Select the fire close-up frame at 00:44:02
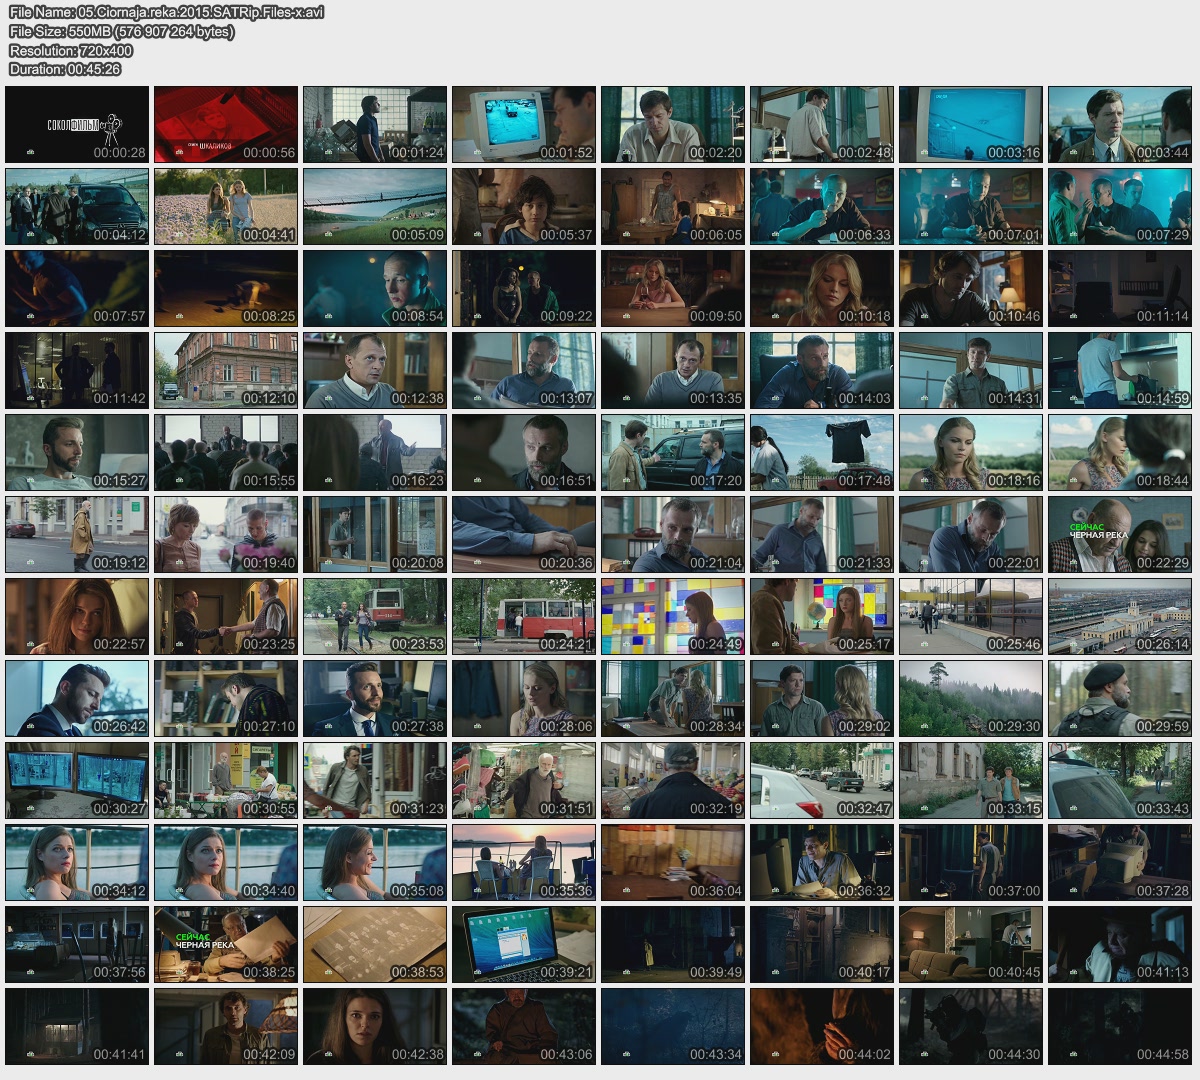This screenshot has height=1080, width=1200. 822,1026
